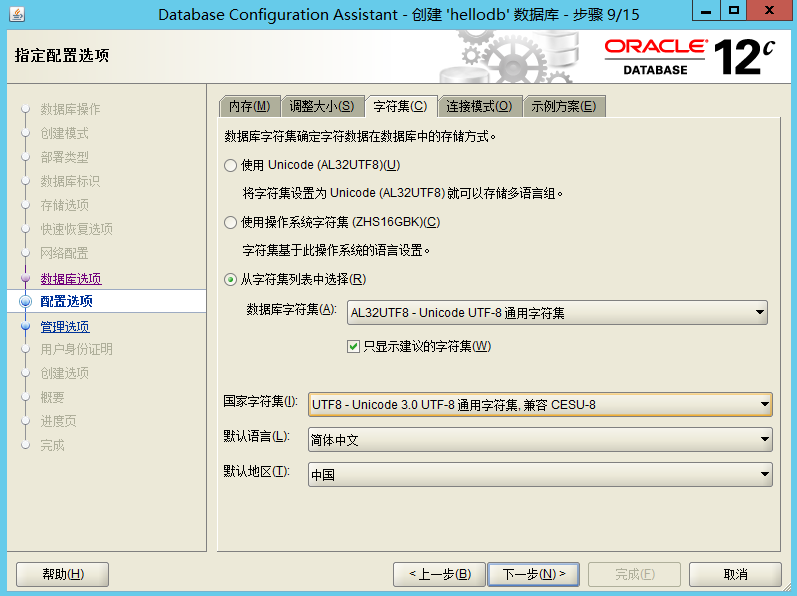The height and width of the screenshot is (596, 797).
Task: Close the Database Configuration Assistant window
Action: (769, 11)
